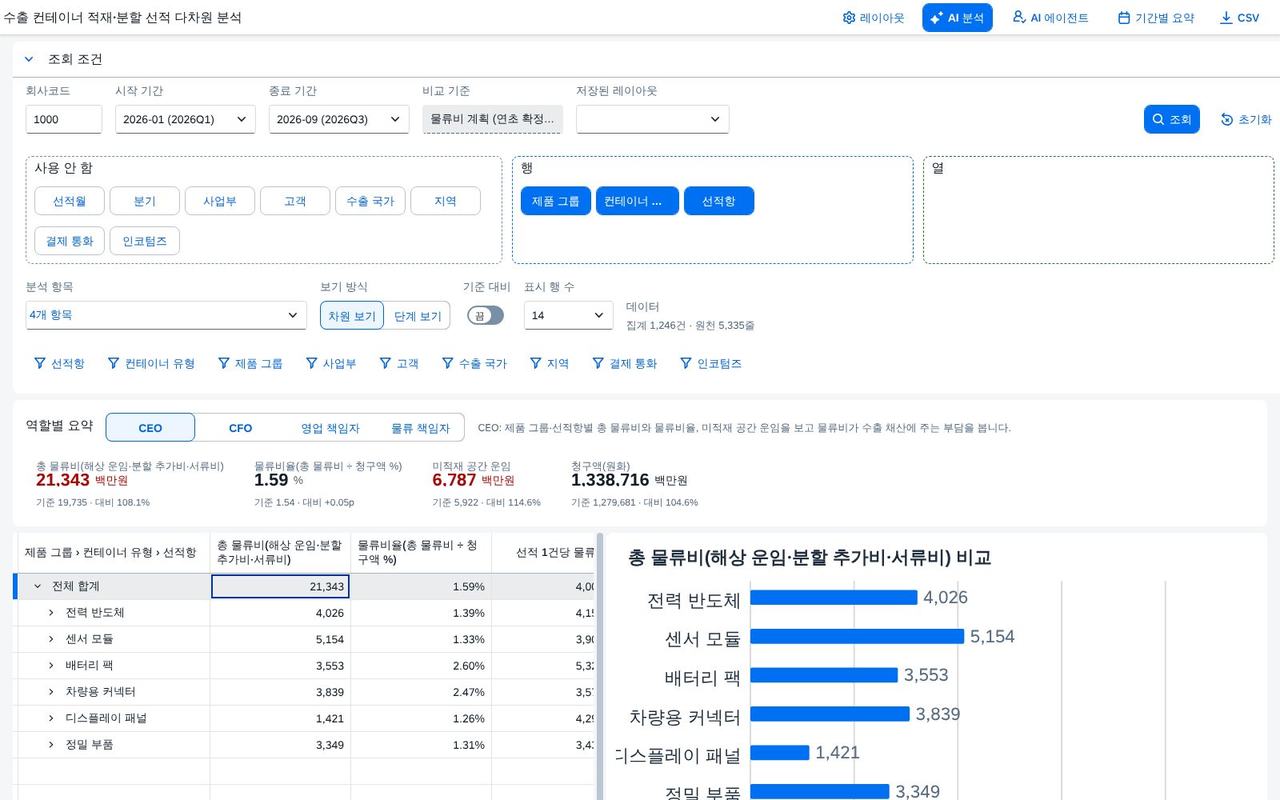Image resolution: width=1280 pixels, height=800 pixels.
Task: Open the 제품 그룹 filter
Action: click(250, 363)
